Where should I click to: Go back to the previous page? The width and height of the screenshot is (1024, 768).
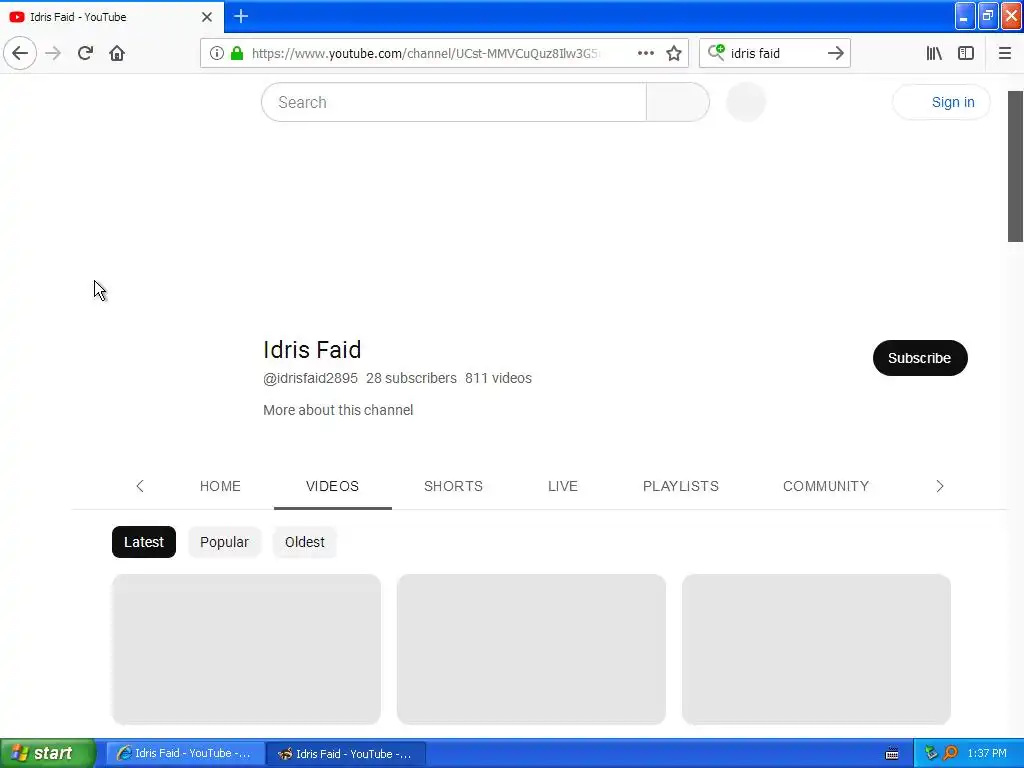click(20, 53)
